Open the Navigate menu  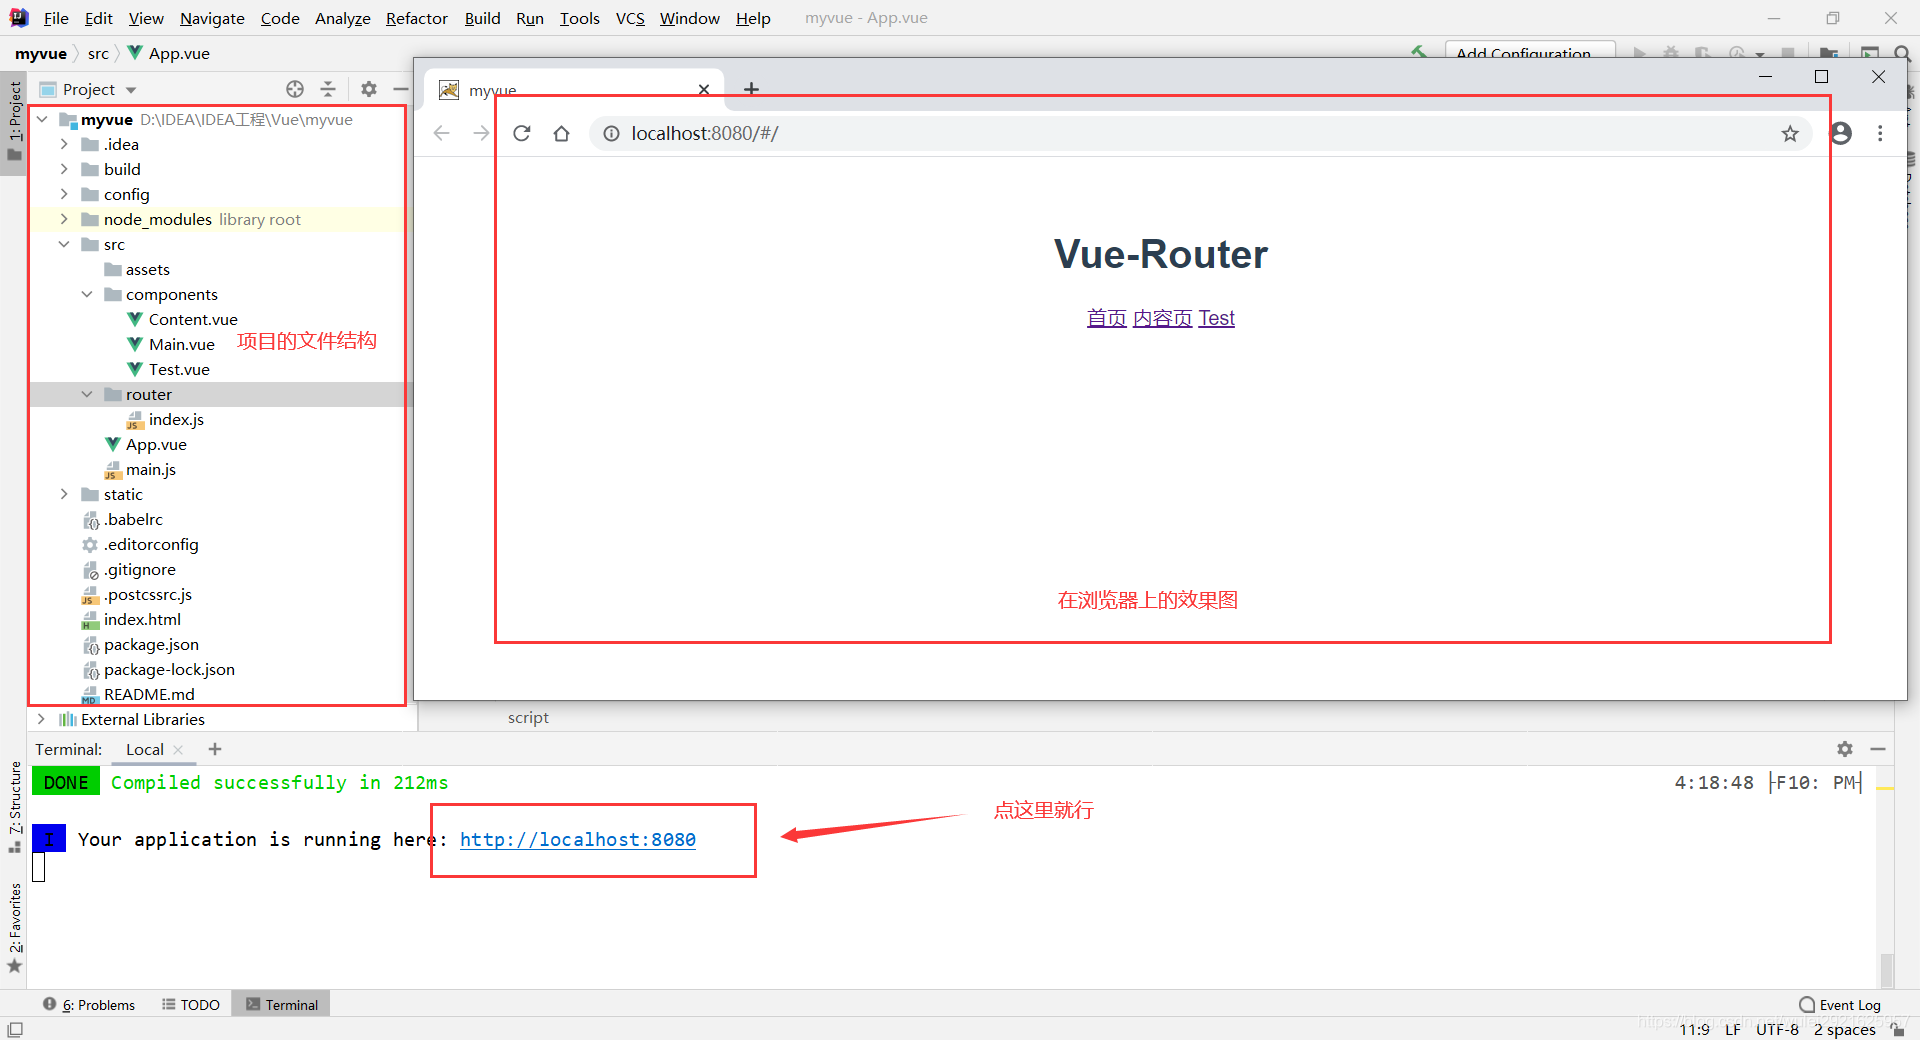coord(212,18)
